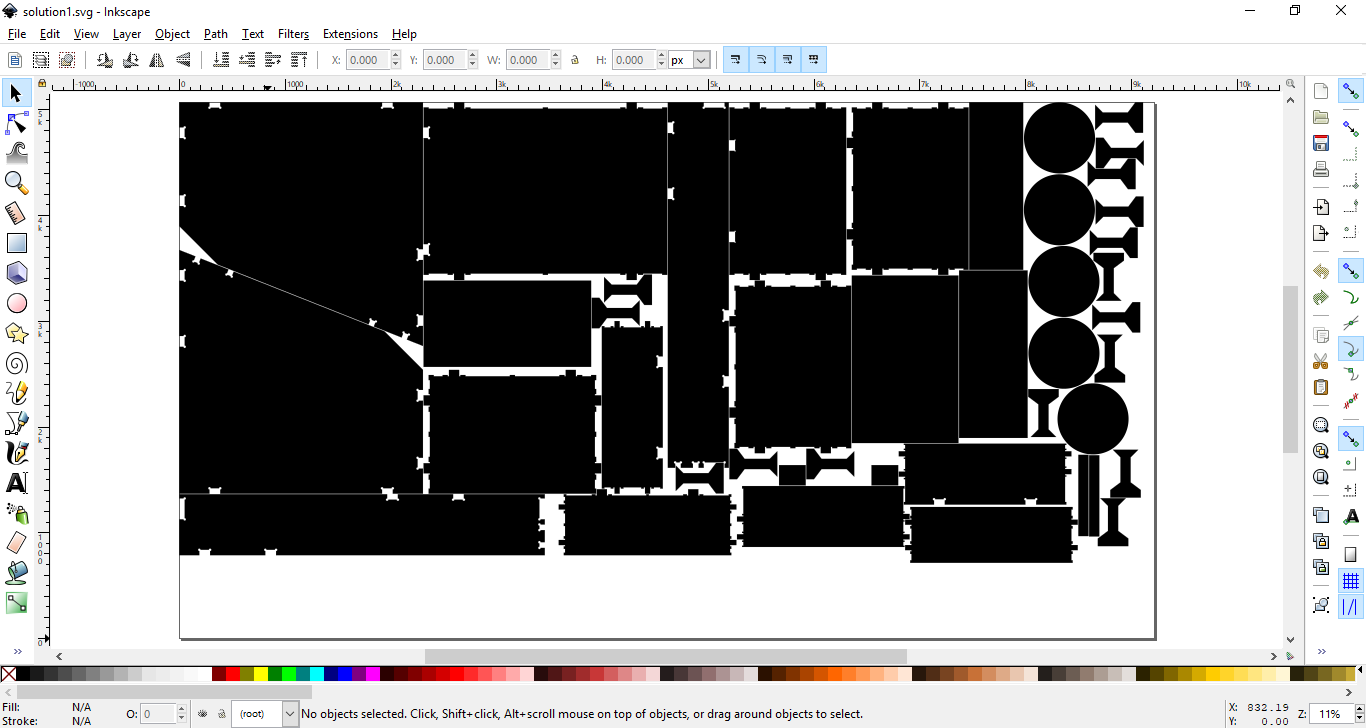
Task: Click the Open document folder icon
Action: click(x=1321, y=117)
